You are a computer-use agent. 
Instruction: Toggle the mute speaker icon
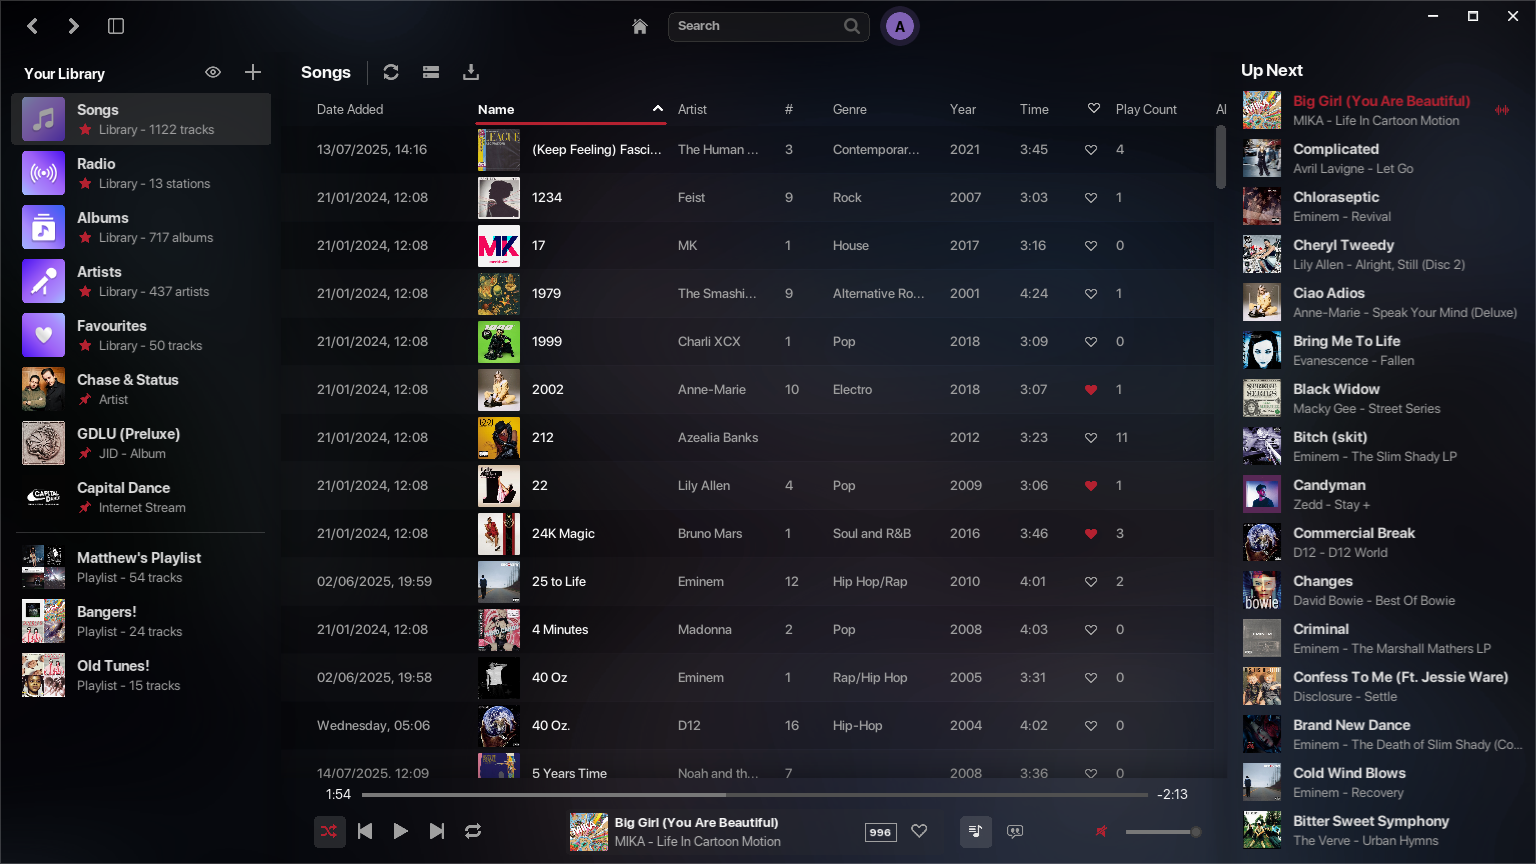coord(1101,831)
